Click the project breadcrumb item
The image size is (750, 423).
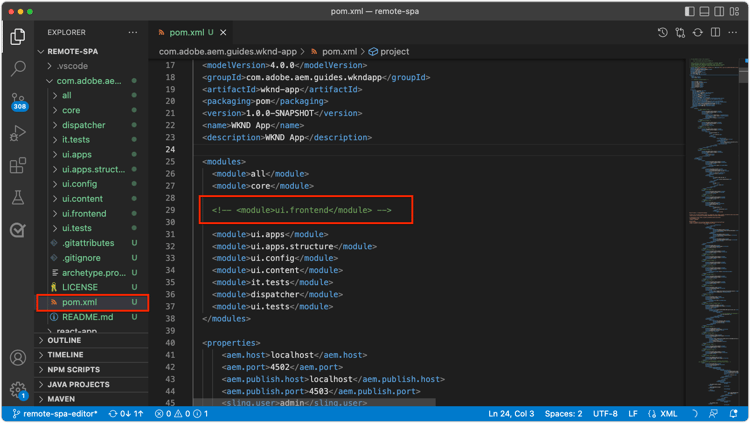394,52
